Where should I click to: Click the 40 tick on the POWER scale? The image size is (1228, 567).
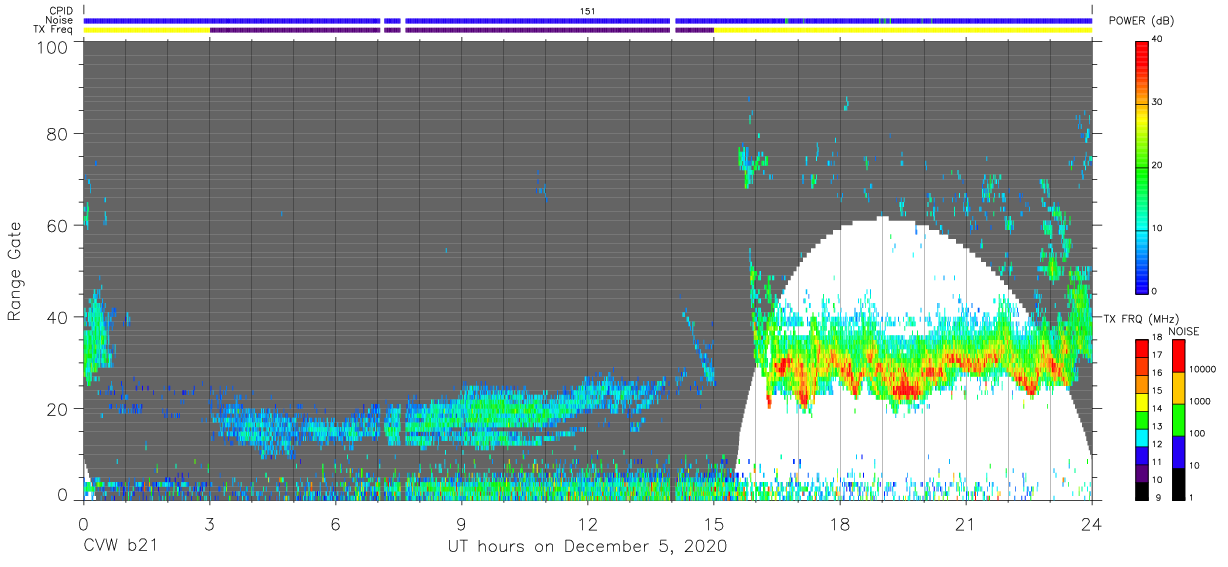coord(1158,40)
